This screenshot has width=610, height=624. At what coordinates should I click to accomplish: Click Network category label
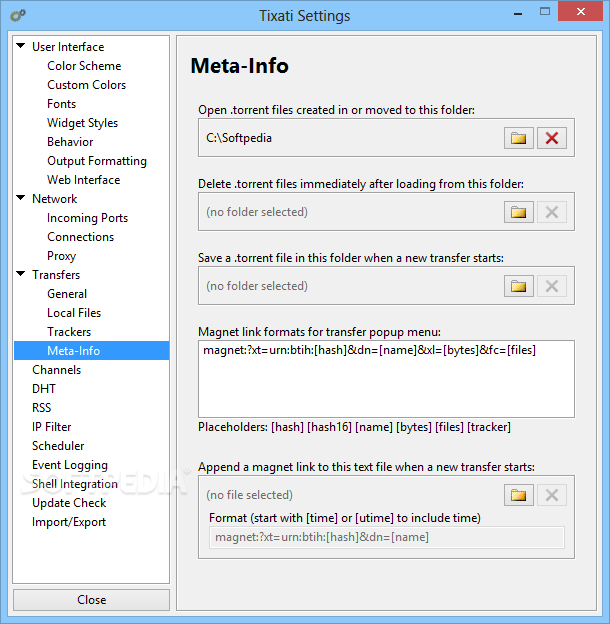(55, 199)
